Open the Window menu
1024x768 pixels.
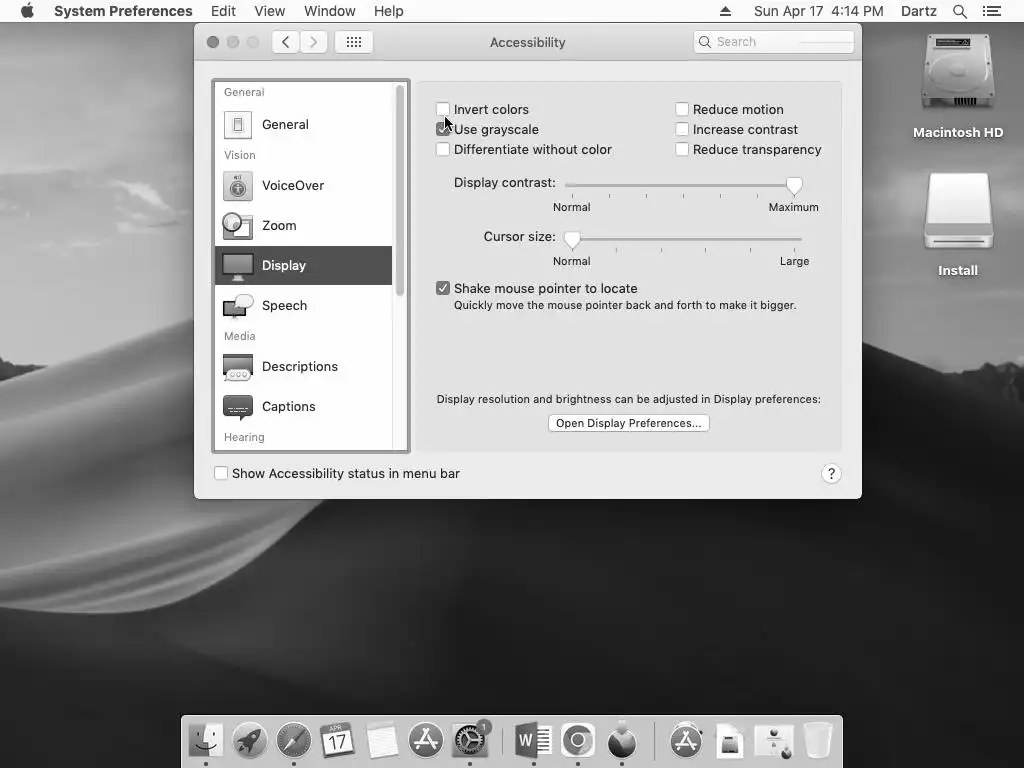pos(329,11)
